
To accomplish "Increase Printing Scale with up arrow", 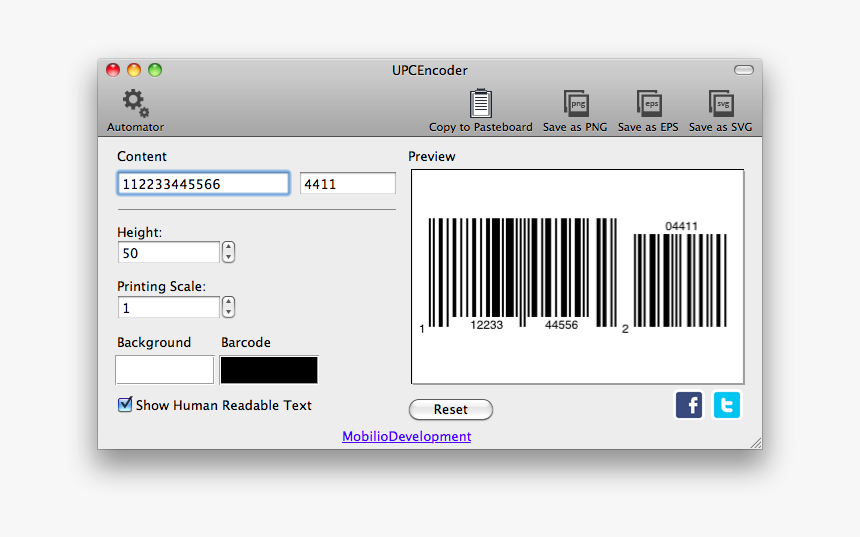I will [229, 302].
